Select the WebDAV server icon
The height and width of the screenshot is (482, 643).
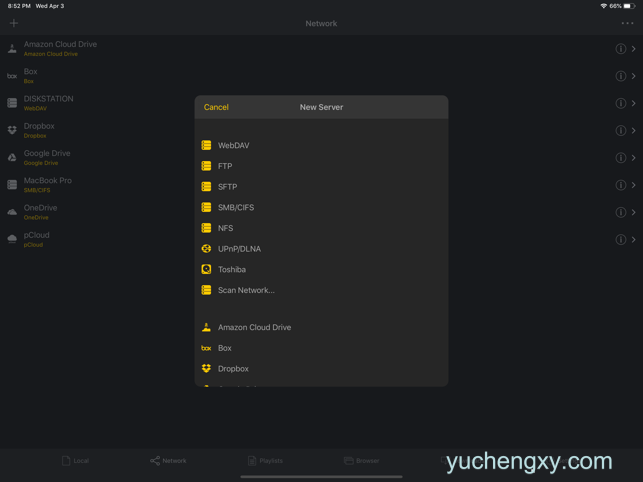pos(206,145)
